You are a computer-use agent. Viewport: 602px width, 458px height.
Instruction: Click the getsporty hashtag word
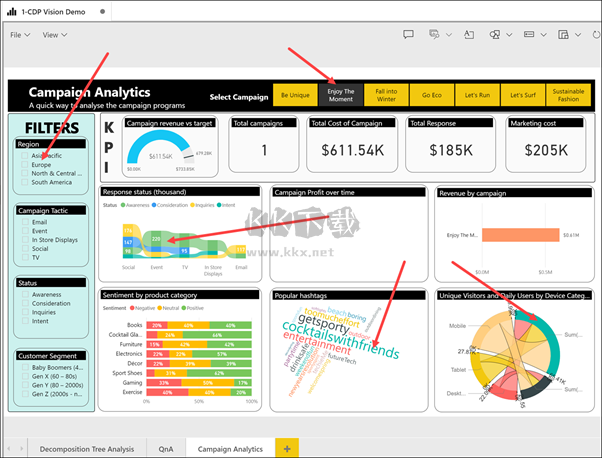coord(323,323)
